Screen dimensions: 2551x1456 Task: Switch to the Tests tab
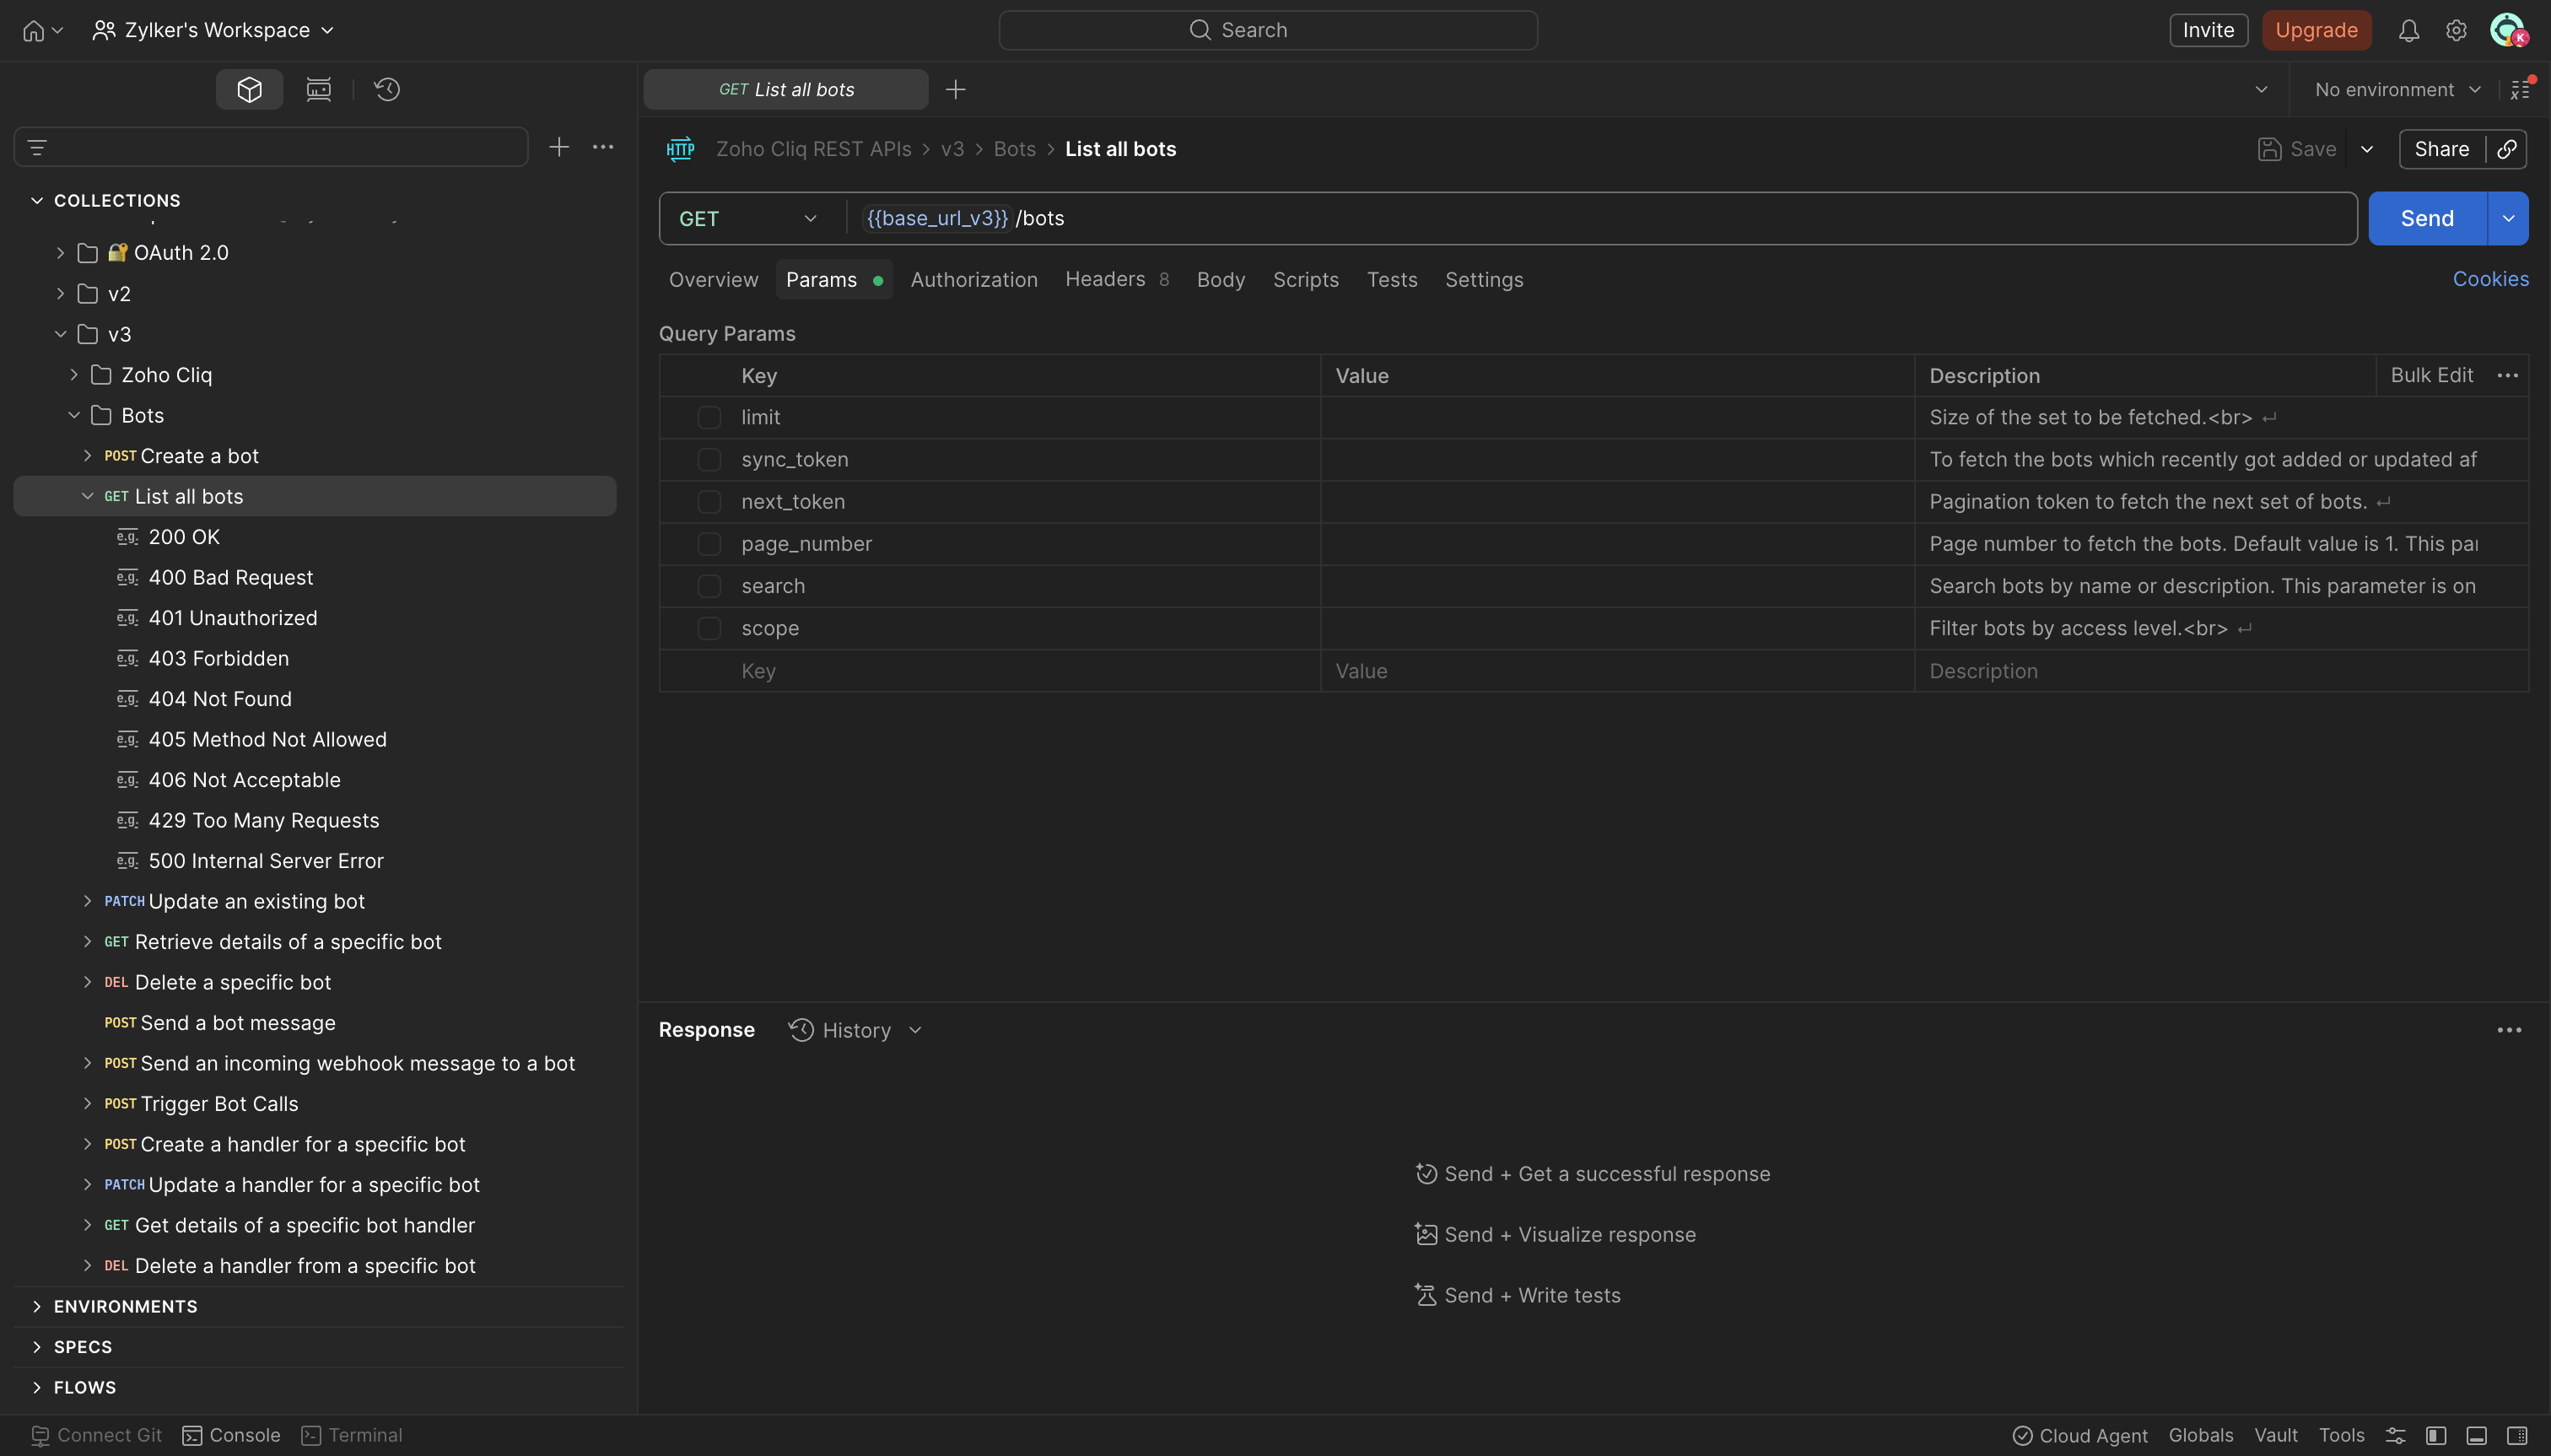pos(1391,279)
